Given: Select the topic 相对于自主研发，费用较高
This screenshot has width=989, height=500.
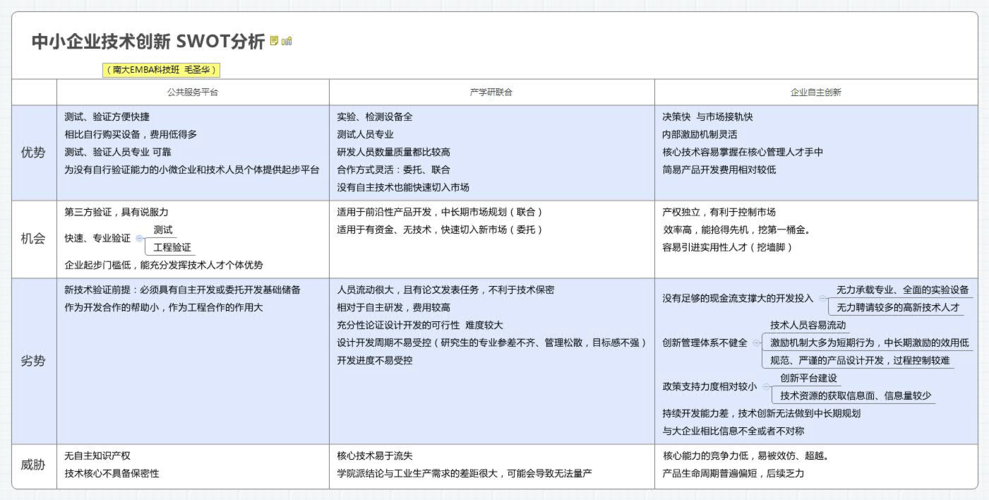Looking at the screenshot, I should tap(394, 308).
